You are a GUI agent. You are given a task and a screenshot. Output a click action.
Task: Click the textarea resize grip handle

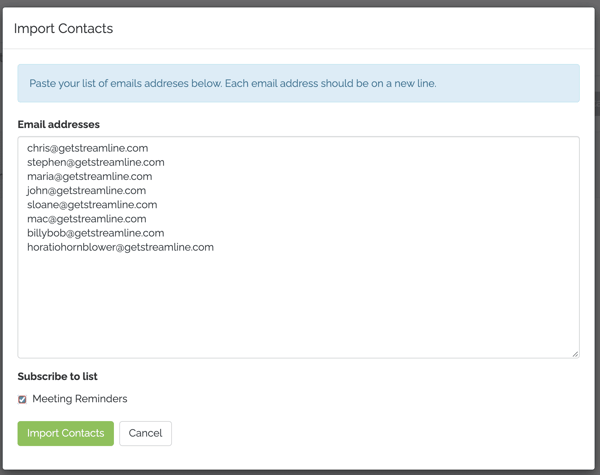coord(575,354)
